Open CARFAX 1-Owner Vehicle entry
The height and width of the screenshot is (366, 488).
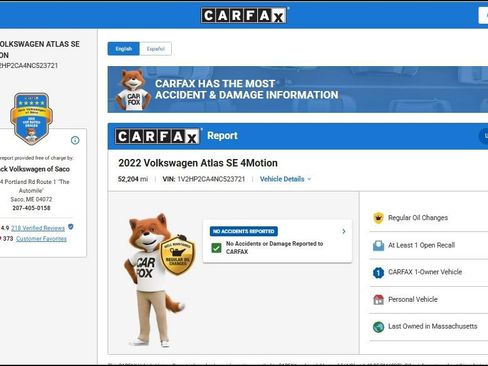coord(429,272)
